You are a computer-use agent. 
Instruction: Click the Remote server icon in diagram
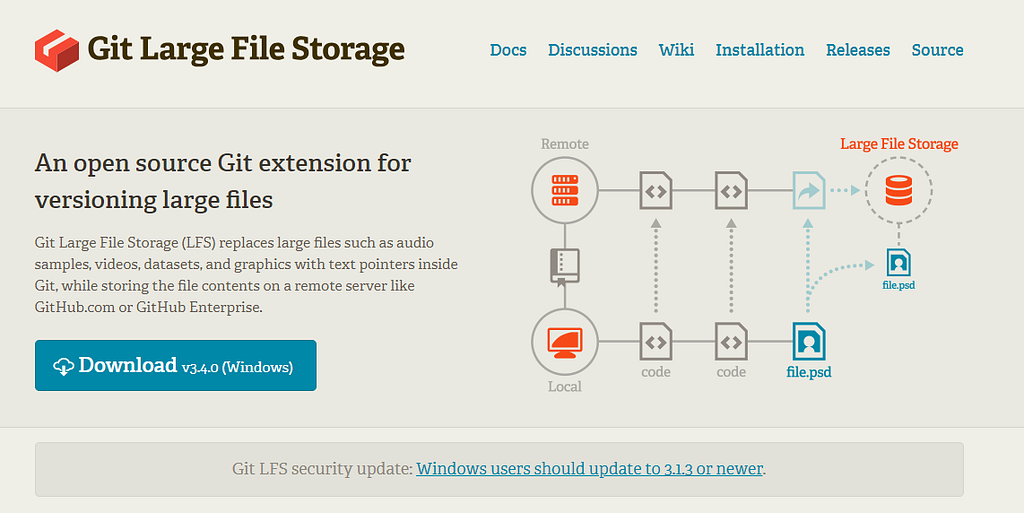tap(565, 191)
